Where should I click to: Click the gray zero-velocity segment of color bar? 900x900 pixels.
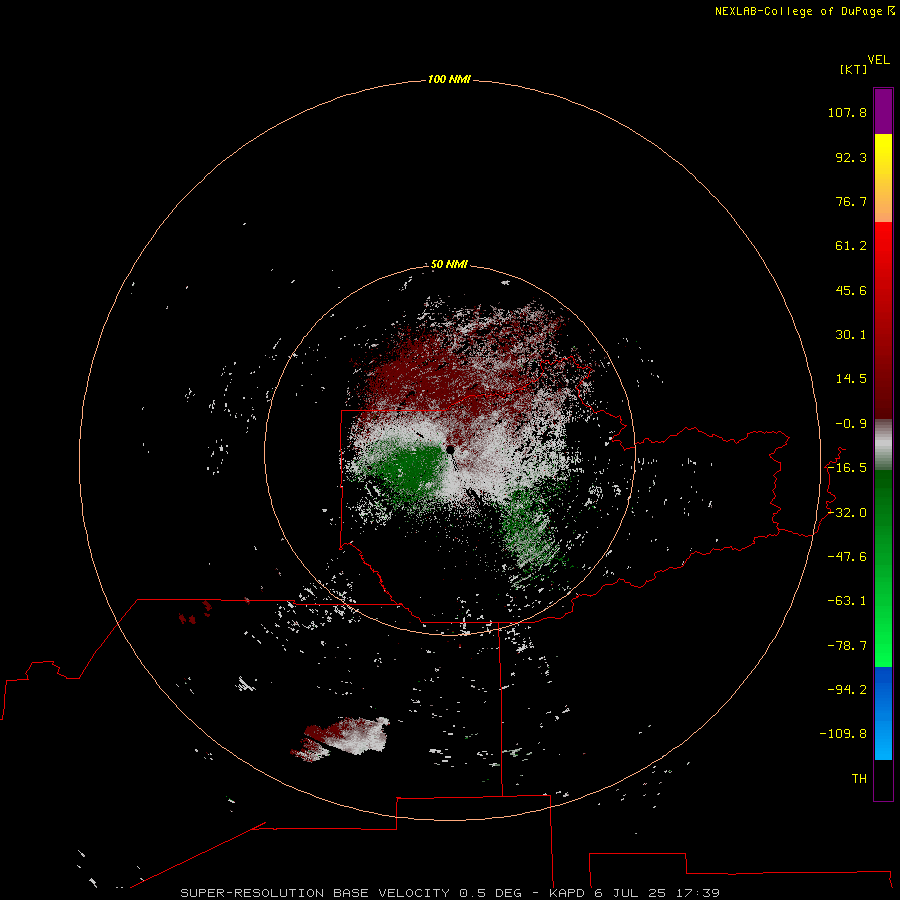coord(883,445)
